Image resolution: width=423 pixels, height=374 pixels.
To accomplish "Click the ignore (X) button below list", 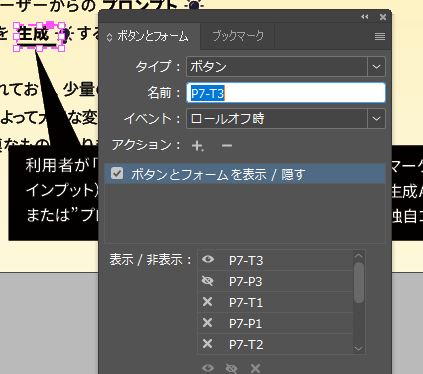I will tap(255, 368).
